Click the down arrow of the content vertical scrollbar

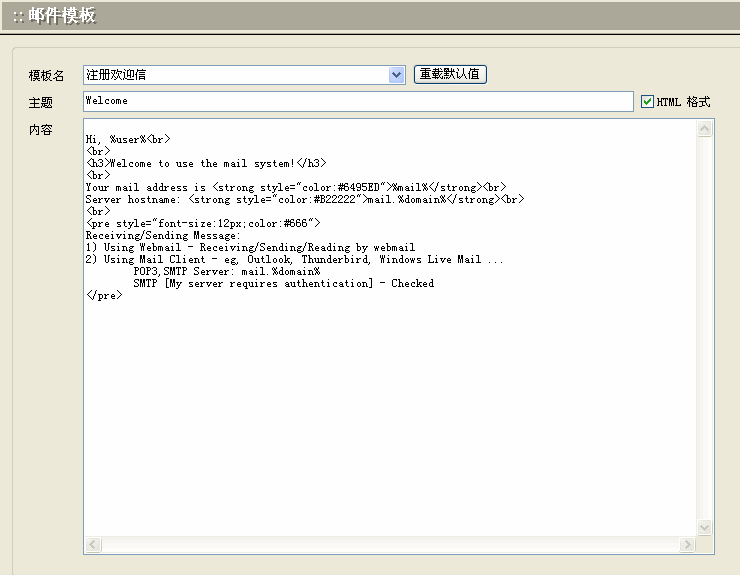click(705, 527)
